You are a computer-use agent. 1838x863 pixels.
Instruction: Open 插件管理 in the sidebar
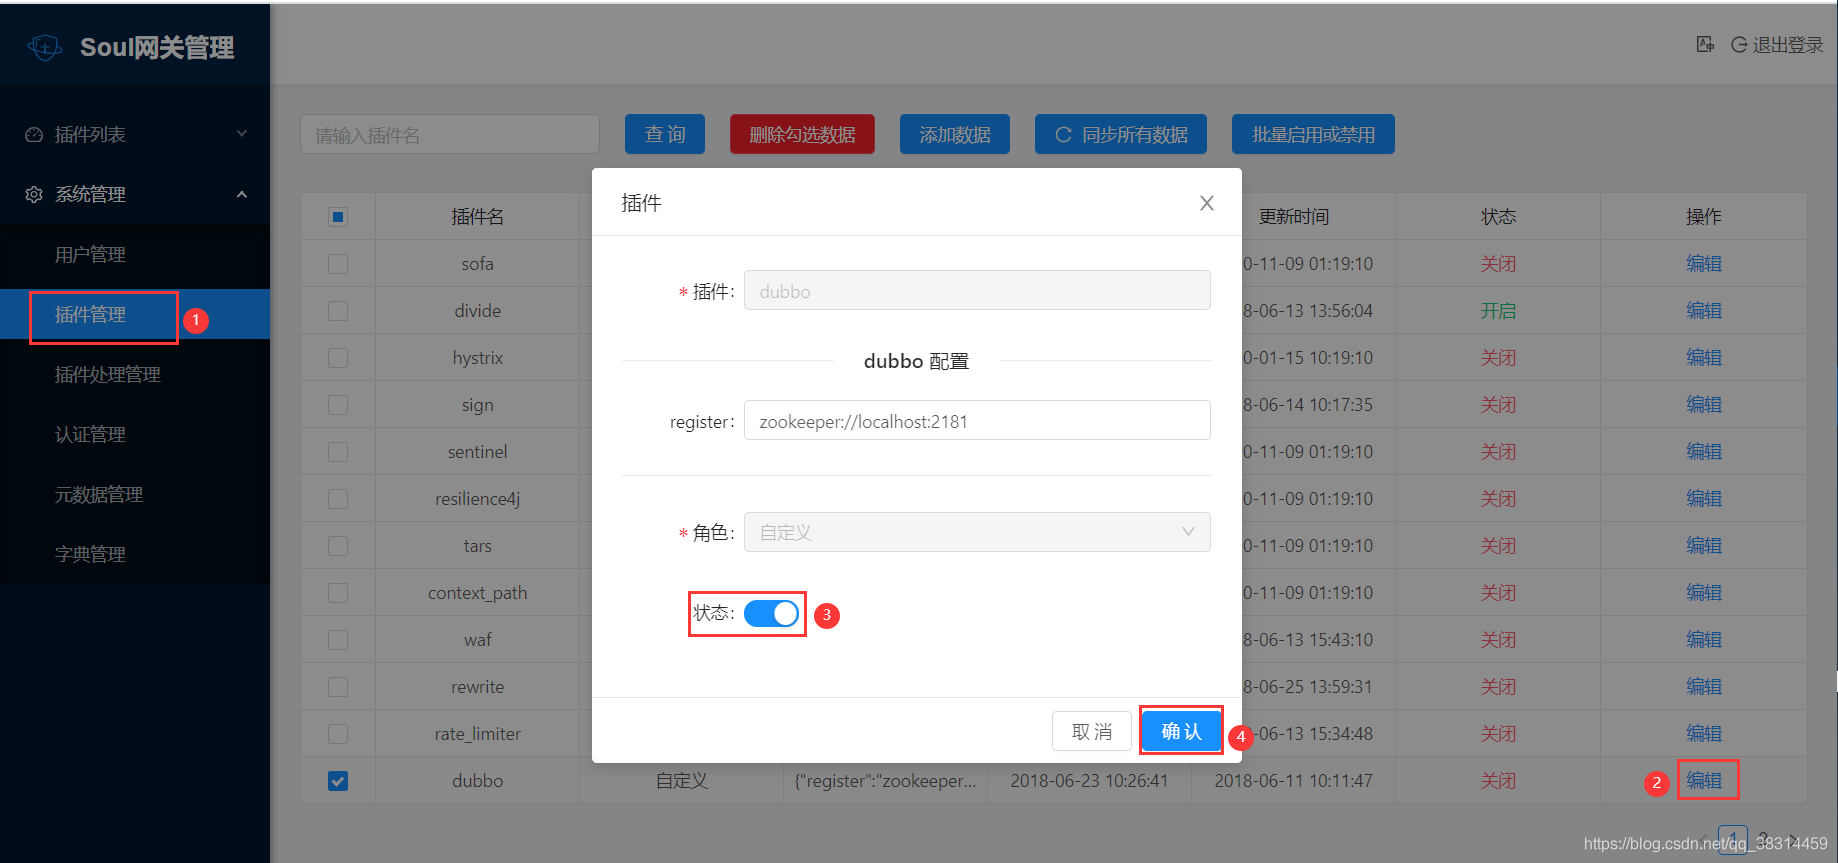pyautogui.click(x=135, y=314)
